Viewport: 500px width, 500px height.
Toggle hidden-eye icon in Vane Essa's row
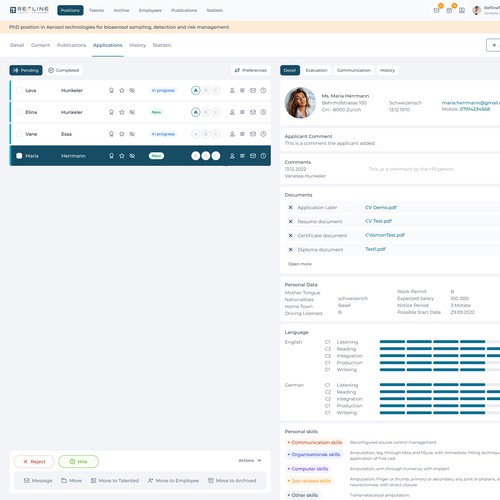132,134
